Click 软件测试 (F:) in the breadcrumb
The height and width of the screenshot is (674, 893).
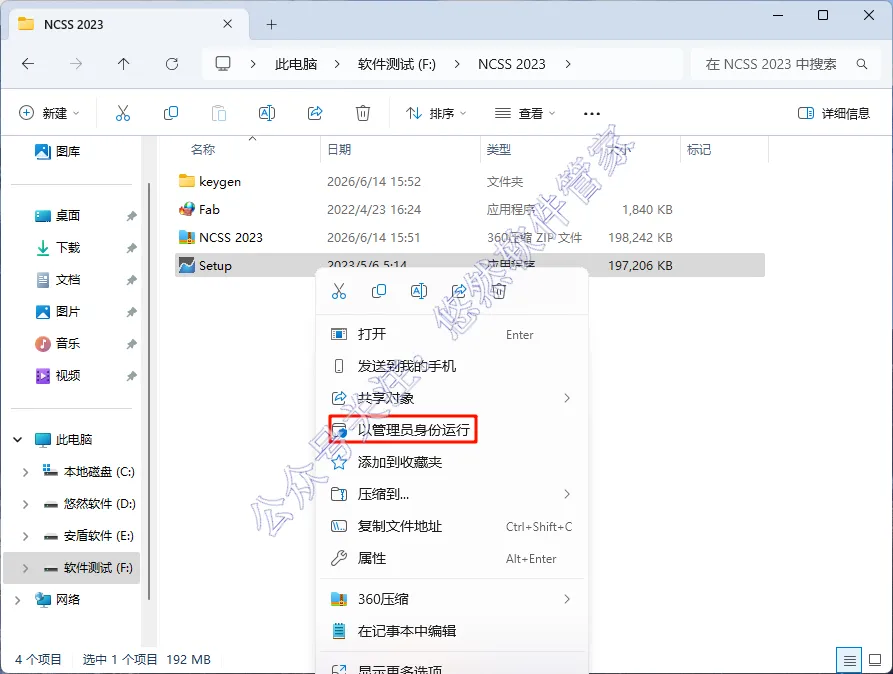(x=397, y=64)
